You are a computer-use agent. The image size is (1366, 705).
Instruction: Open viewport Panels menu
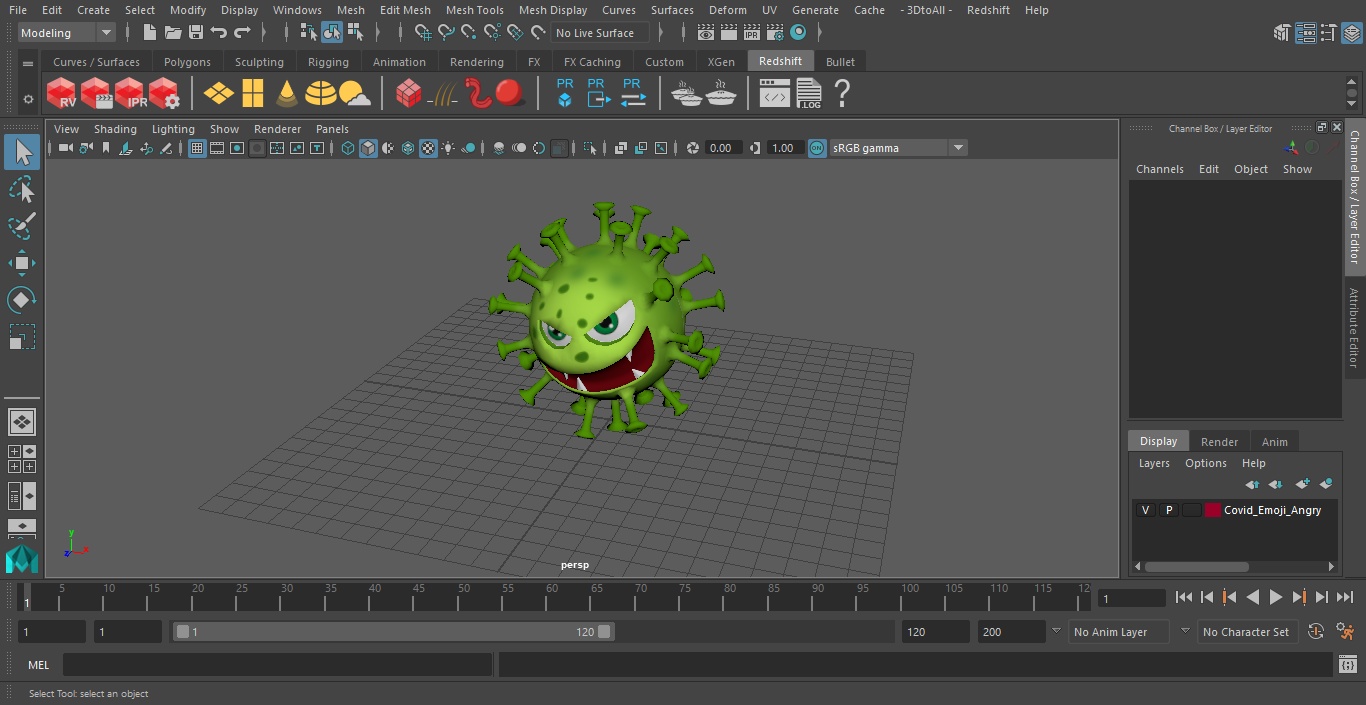[x=332, y=129]
